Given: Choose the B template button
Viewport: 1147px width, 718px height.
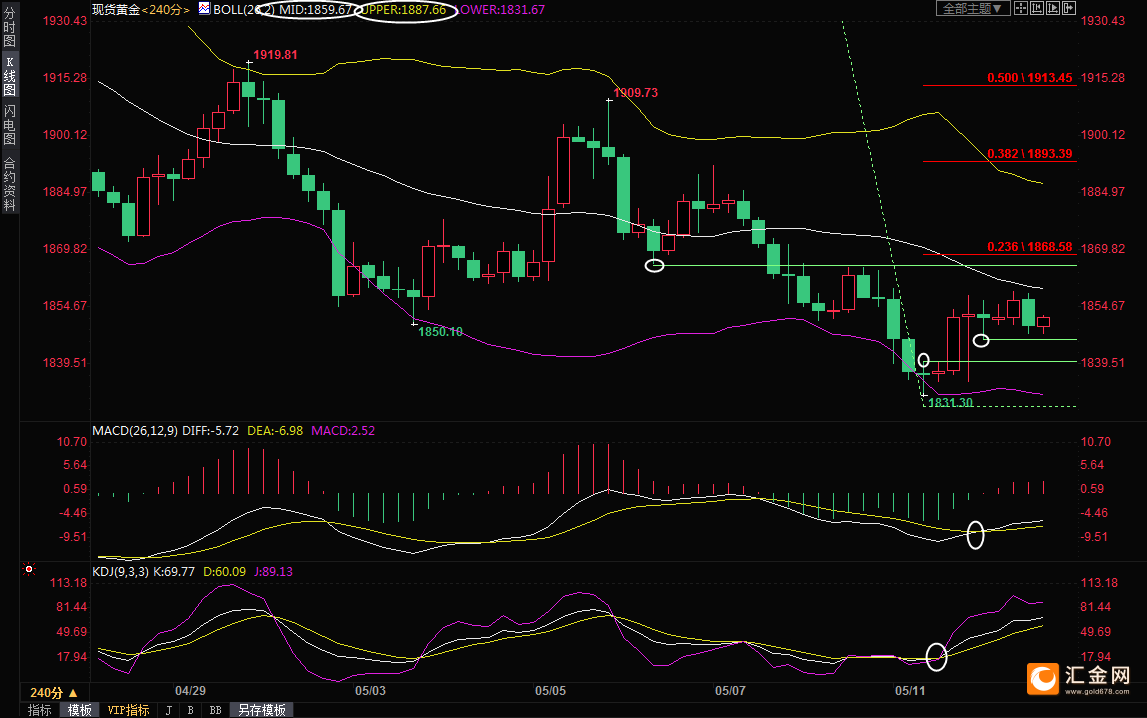Looking at the screenshot, I should 191,710.
